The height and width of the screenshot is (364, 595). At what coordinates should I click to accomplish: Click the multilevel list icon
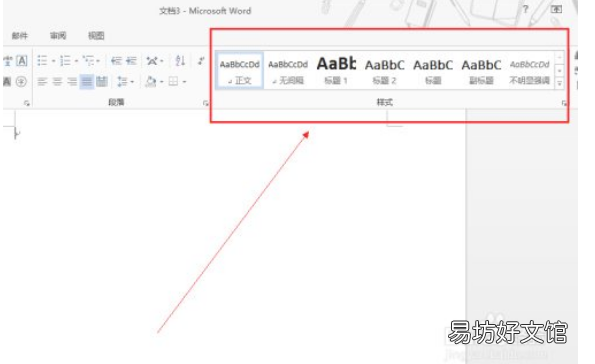(x=88, y=60)
